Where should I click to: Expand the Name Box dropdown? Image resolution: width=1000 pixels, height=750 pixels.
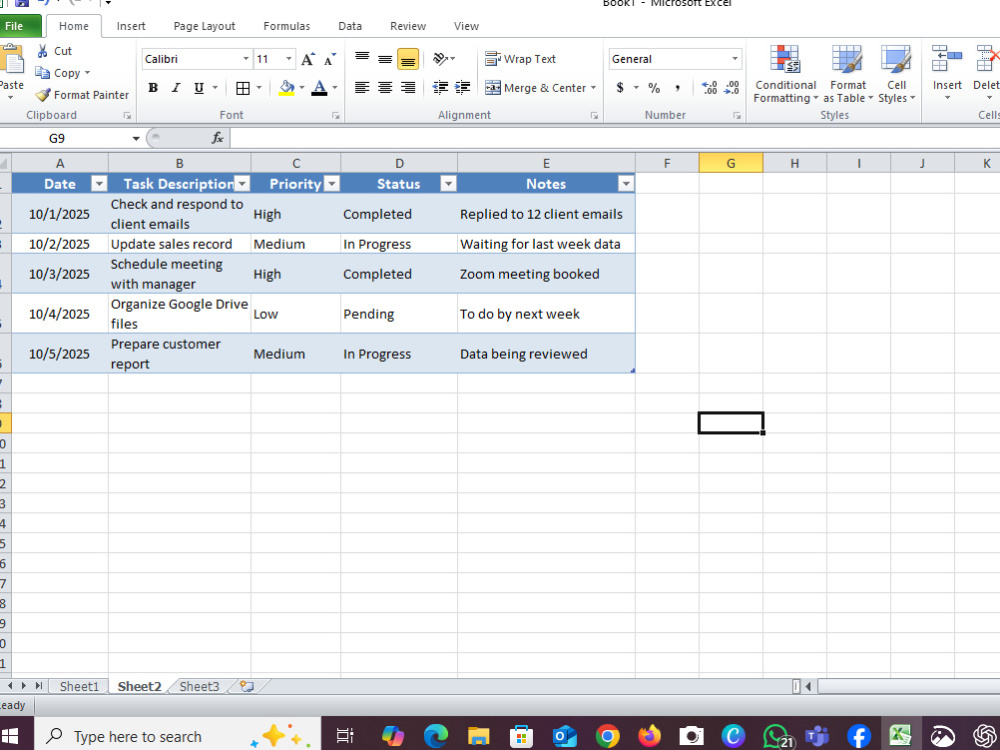[x=136, y=138]
